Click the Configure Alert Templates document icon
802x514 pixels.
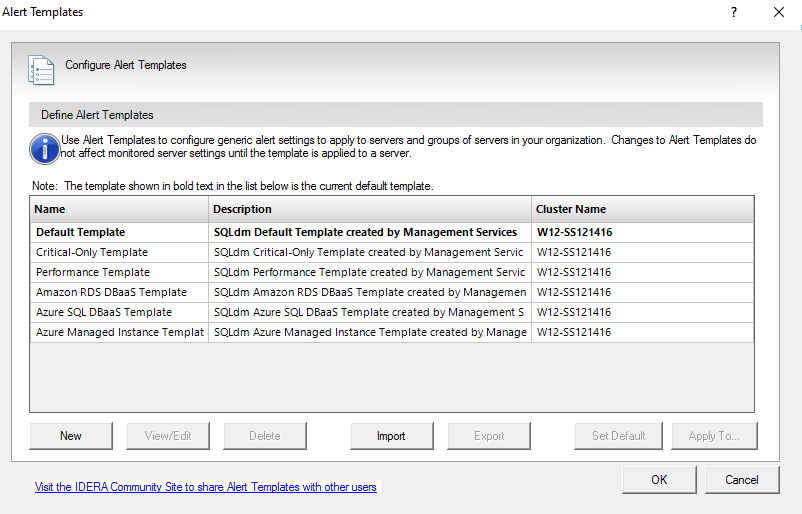(x=41, y=68)
